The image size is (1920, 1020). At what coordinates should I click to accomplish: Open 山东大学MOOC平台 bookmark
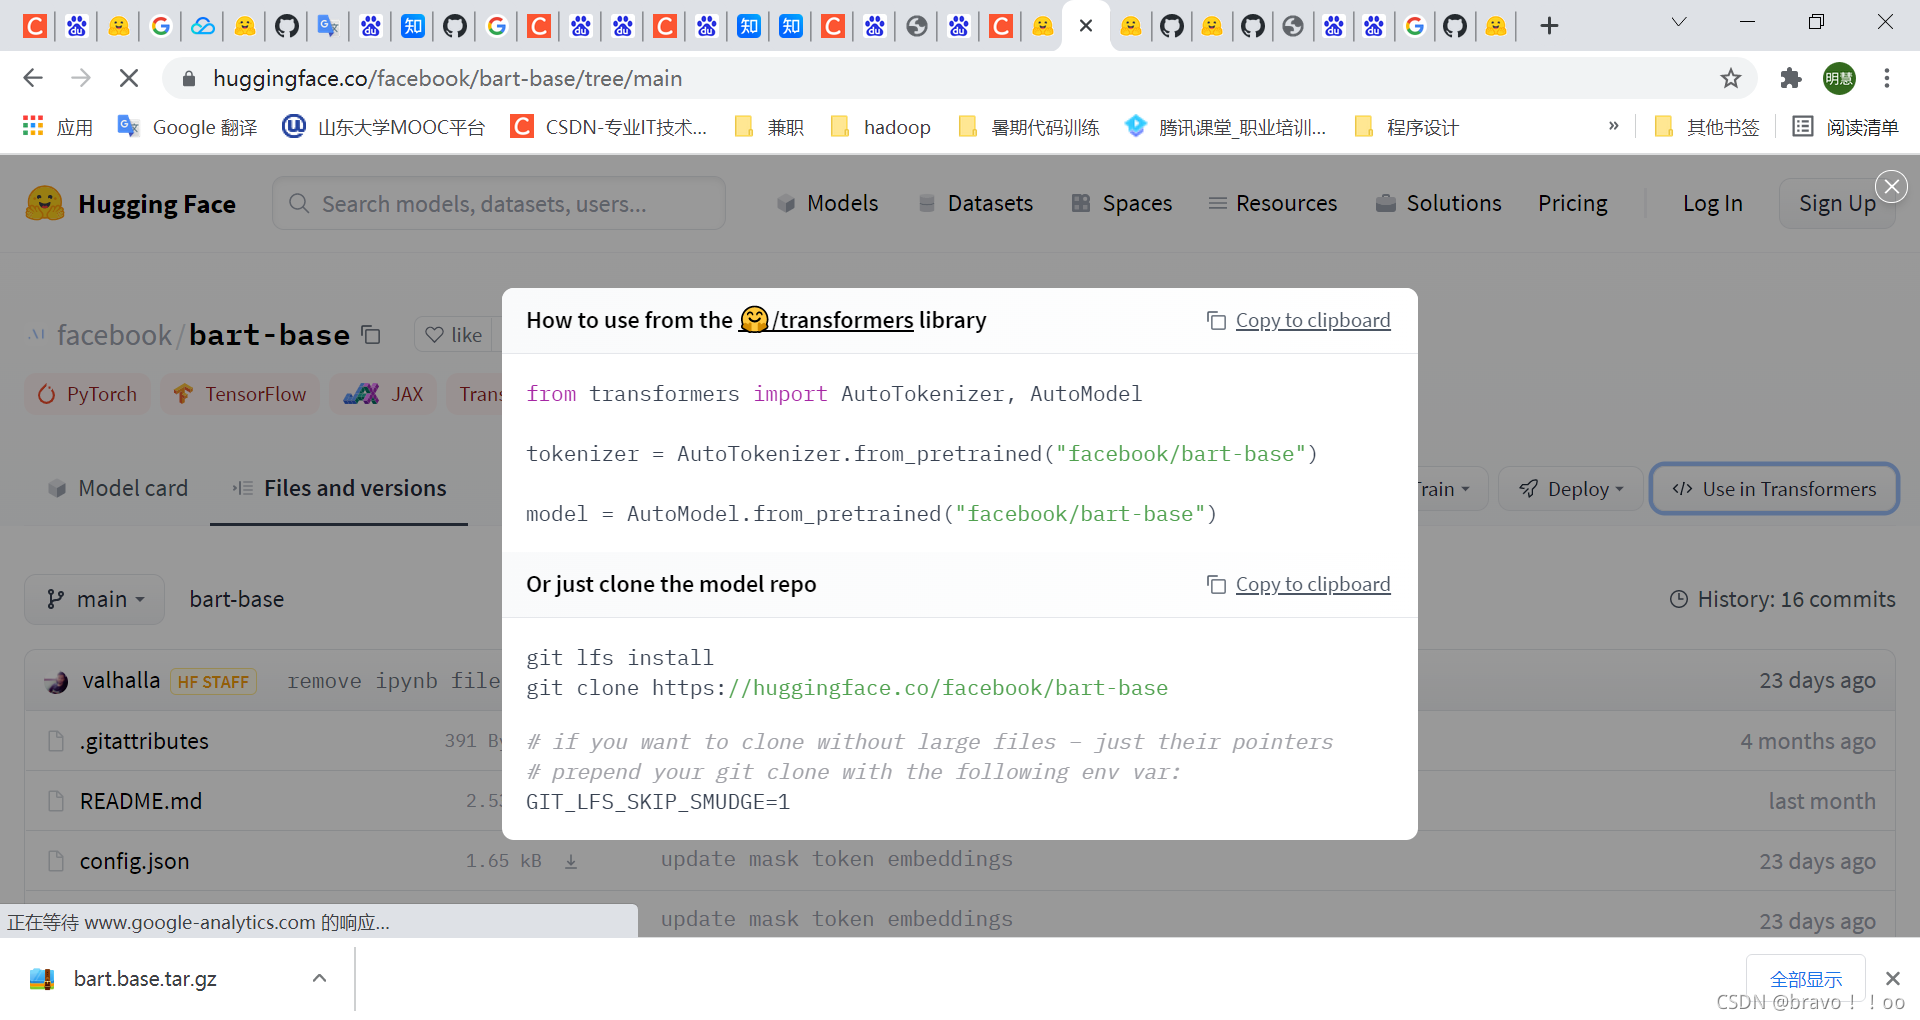point(384,127)
